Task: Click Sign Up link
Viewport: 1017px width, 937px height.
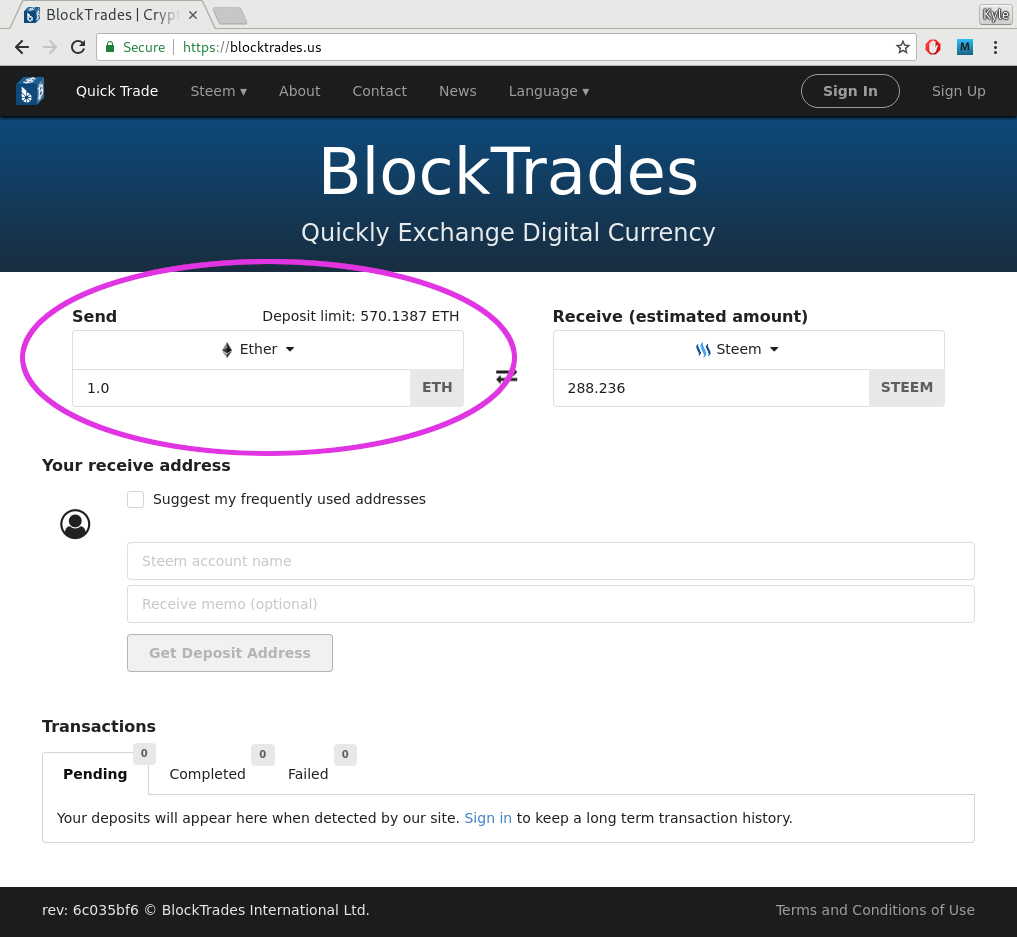Action: pos(959,91)
